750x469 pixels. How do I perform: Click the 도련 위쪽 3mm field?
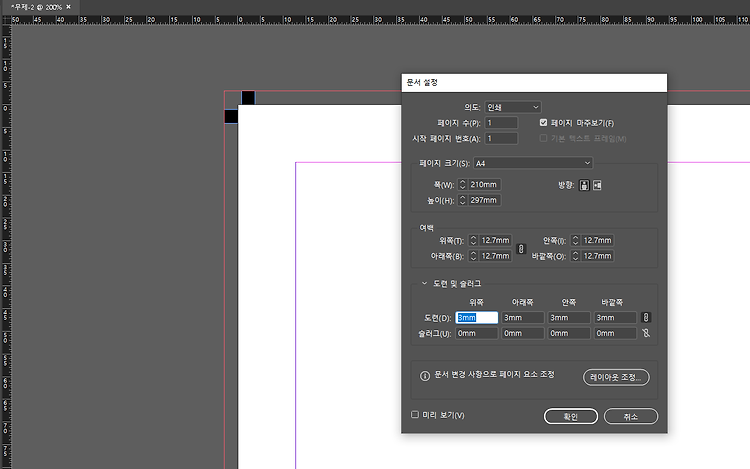tap(476, 317)
